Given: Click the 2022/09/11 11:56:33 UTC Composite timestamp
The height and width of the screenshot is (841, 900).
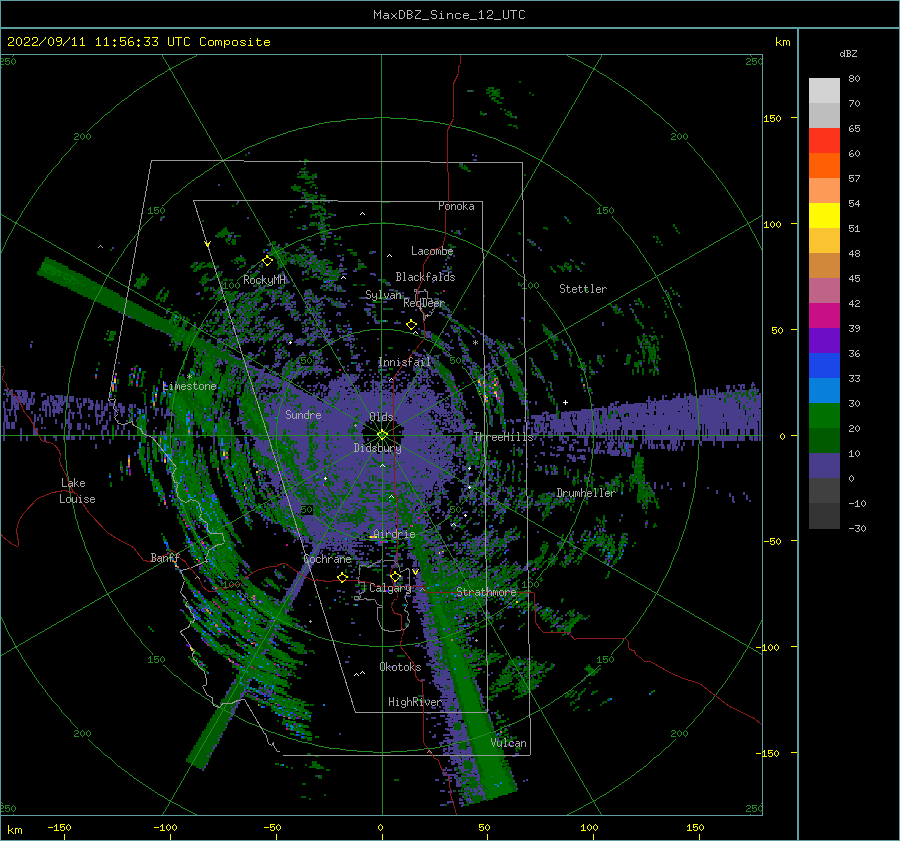Looking at the screenshot, I should tap(139, 42).
